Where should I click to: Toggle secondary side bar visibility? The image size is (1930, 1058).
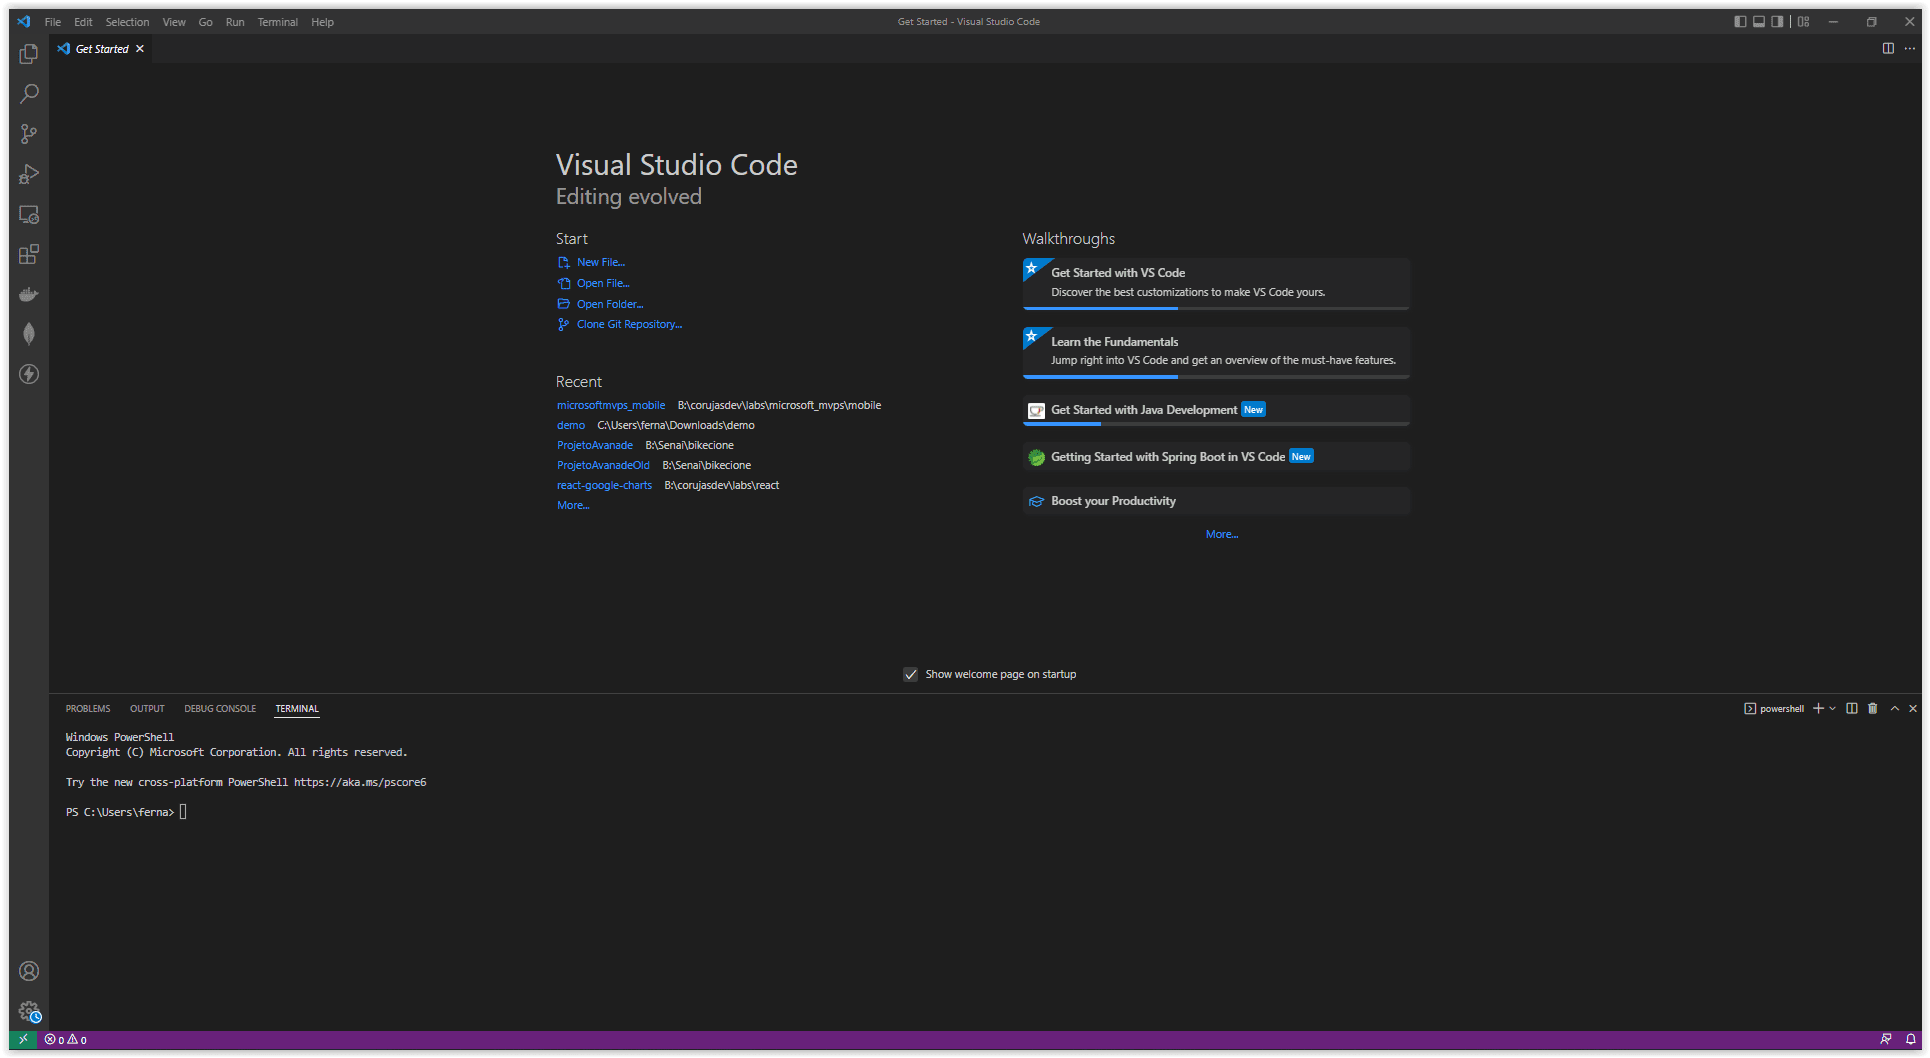click(1777, 21)
